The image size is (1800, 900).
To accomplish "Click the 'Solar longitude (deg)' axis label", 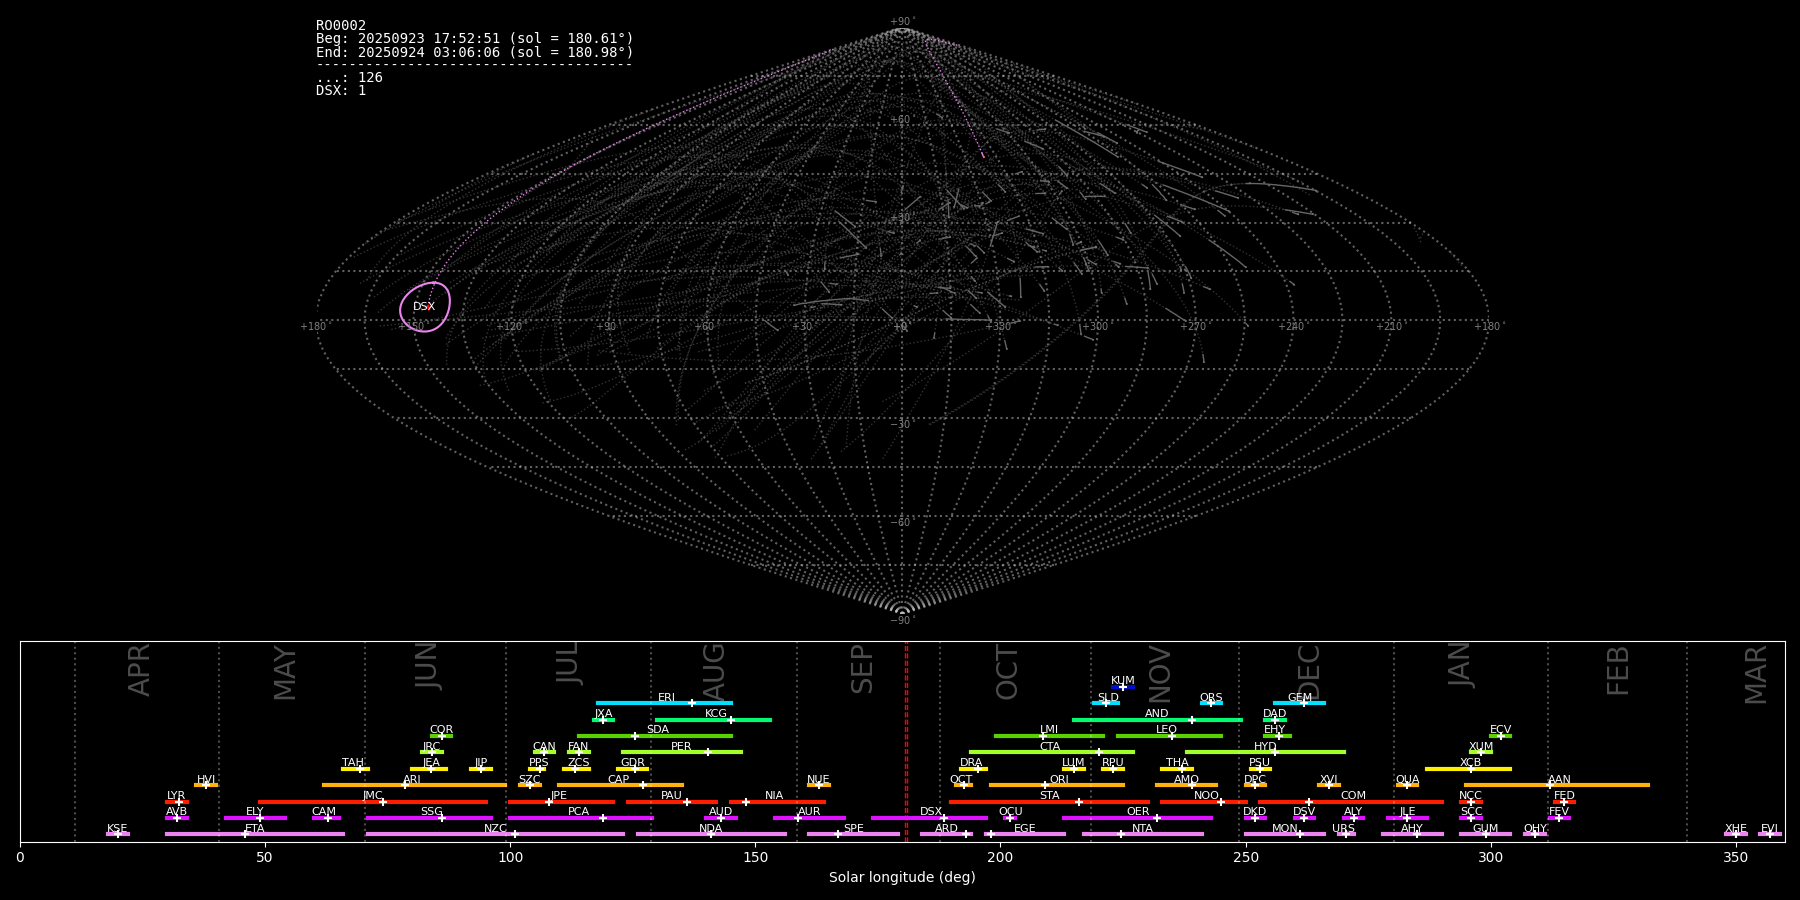I will (x=902, y=877).
